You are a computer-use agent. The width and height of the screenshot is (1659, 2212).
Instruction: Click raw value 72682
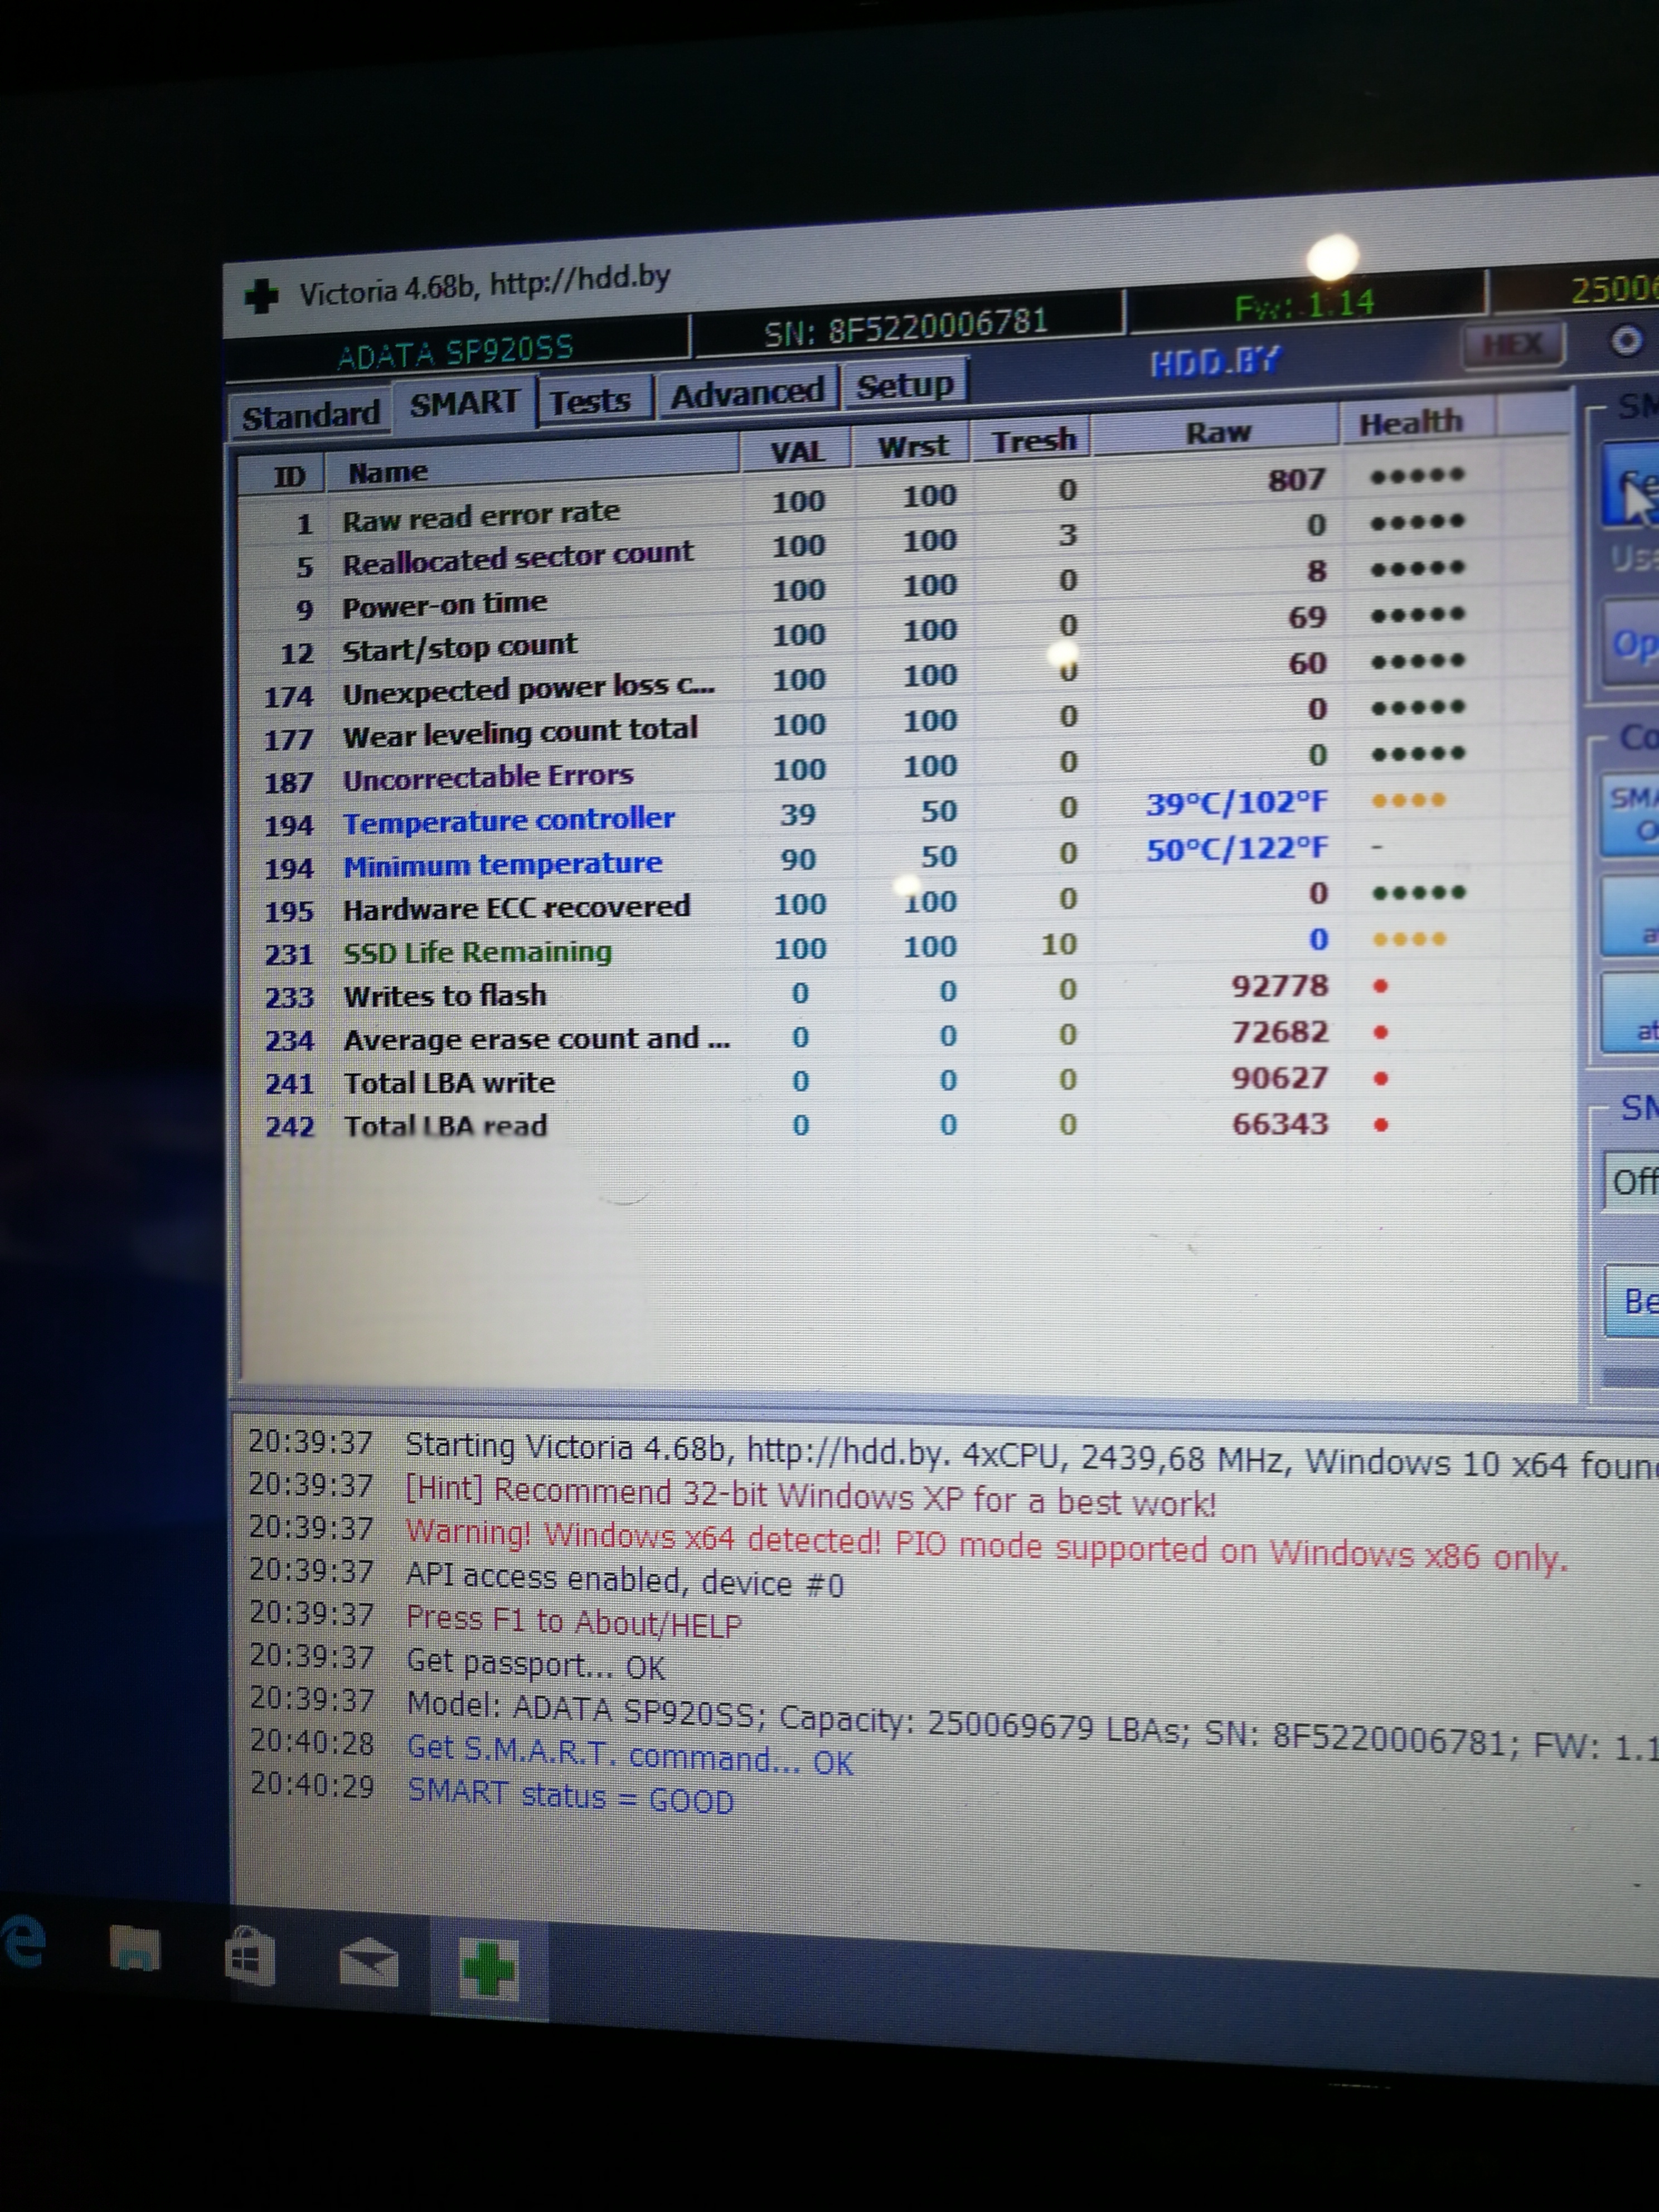click(1280, 1032)
